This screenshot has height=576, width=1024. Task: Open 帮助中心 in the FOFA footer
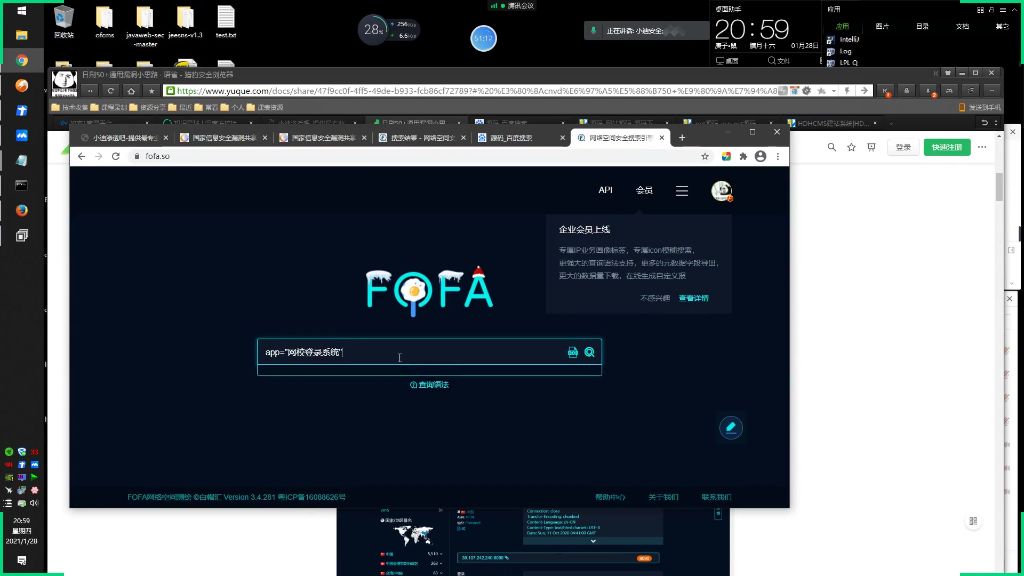(610, 497)
